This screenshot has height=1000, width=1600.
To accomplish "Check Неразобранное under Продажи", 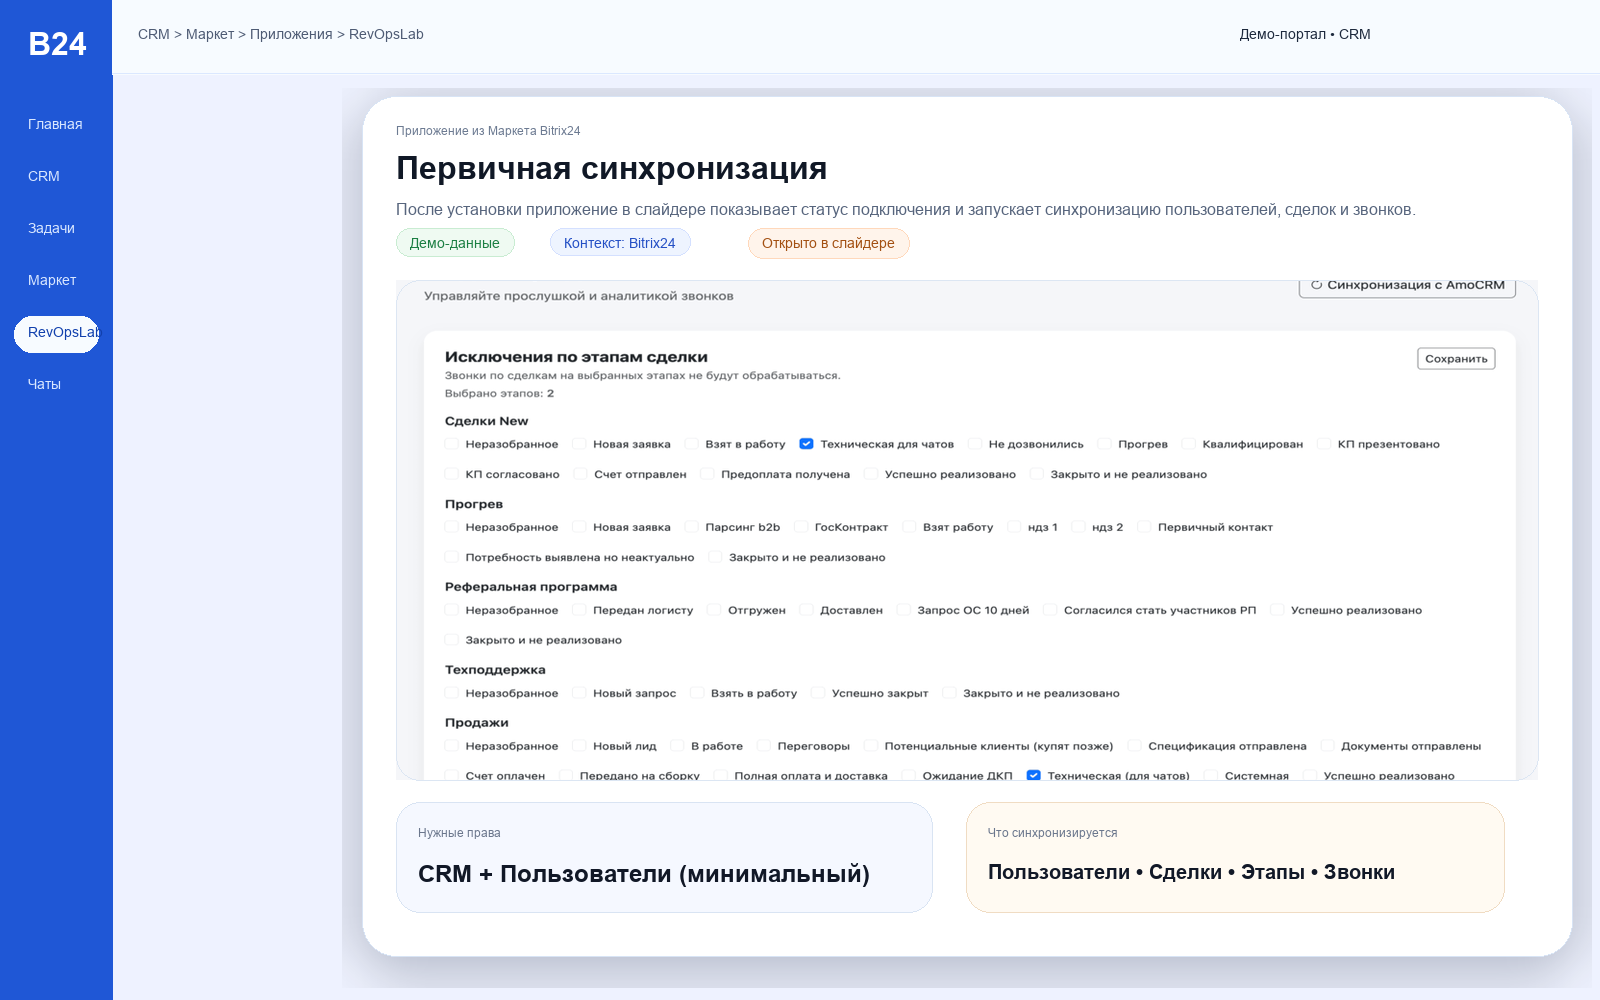I will pyautogui.click(x=452, y=746).
